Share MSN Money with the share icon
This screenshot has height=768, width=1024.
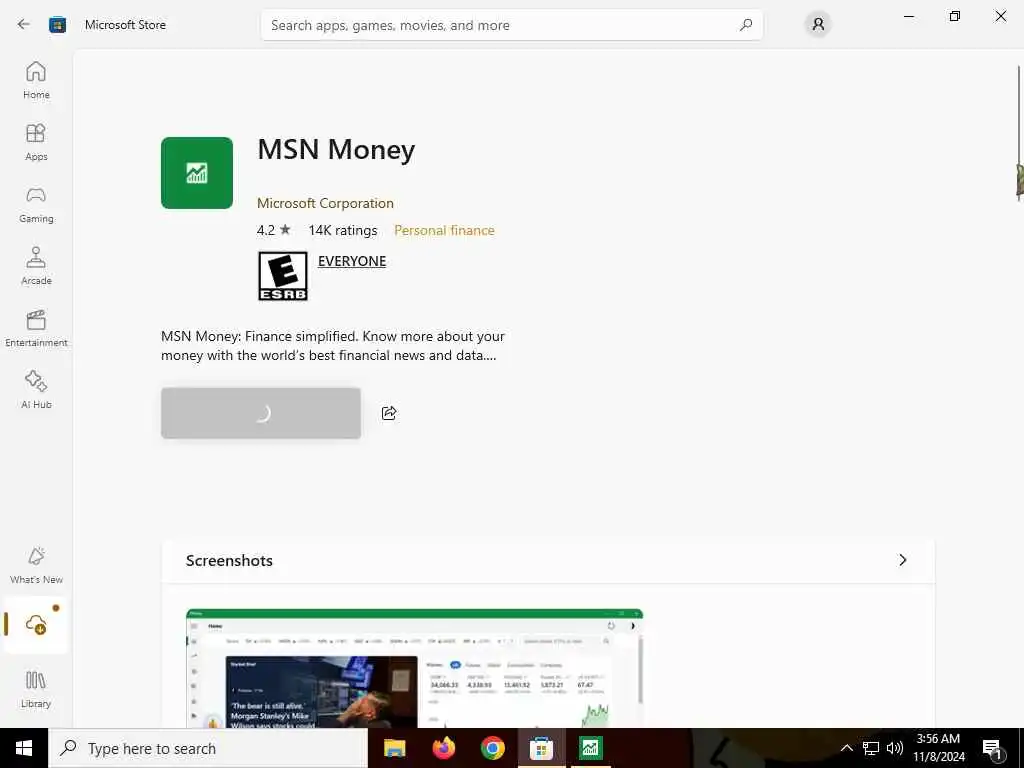click(x=389, y=413)
